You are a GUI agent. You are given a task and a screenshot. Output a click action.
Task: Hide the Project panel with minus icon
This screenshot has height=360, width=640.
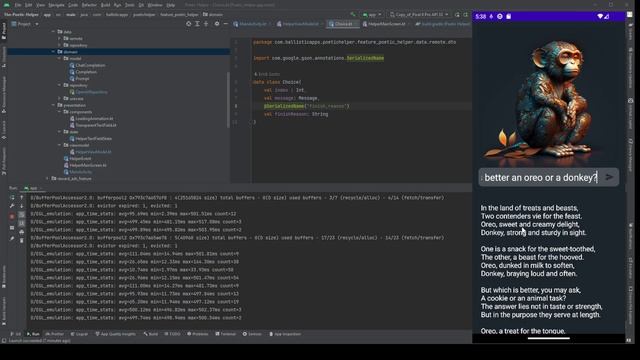[x=225, y=24]
